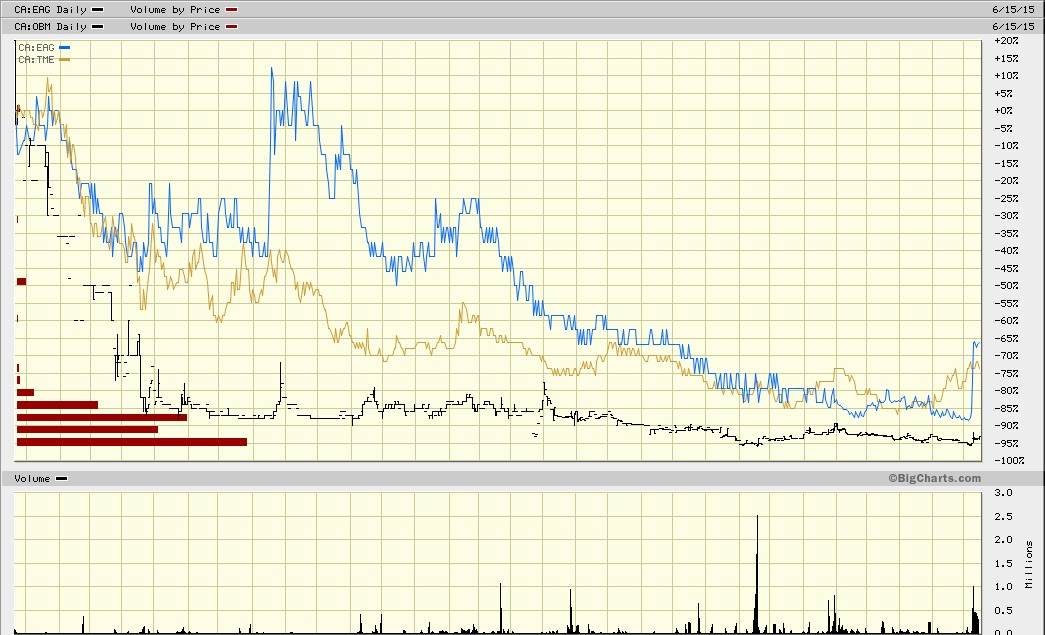Select the CA:TME legend label in chart
Viewport: 1045px width, 635px height.
coord(36,60)
